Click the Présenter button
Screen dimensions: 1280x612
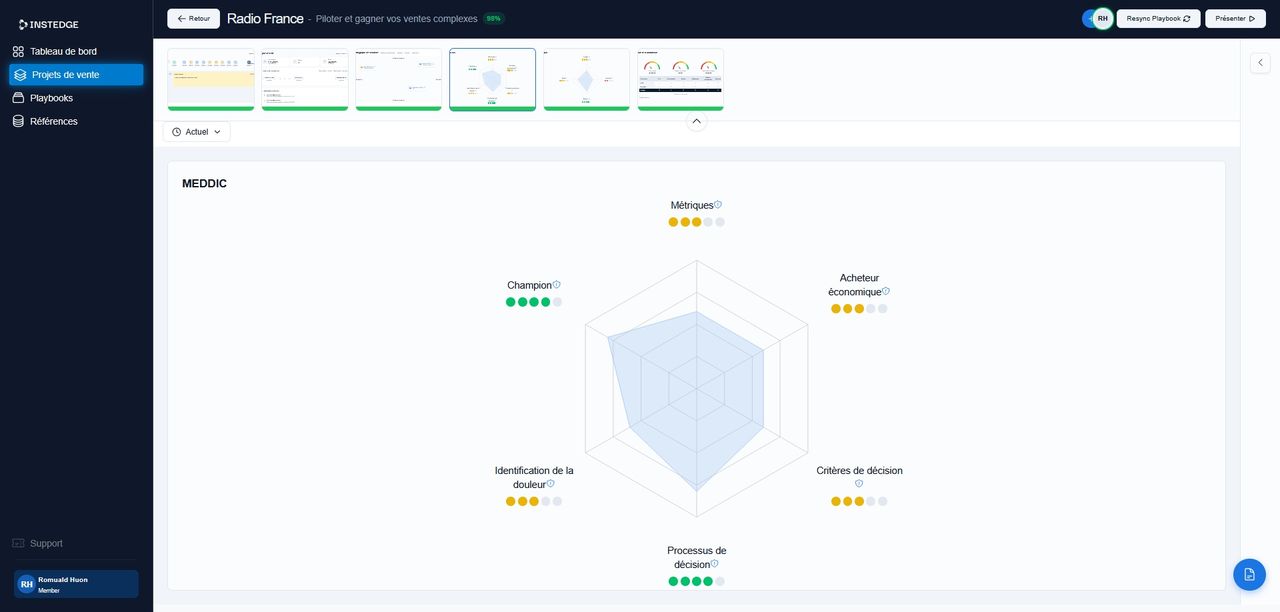coord(1234,18)
